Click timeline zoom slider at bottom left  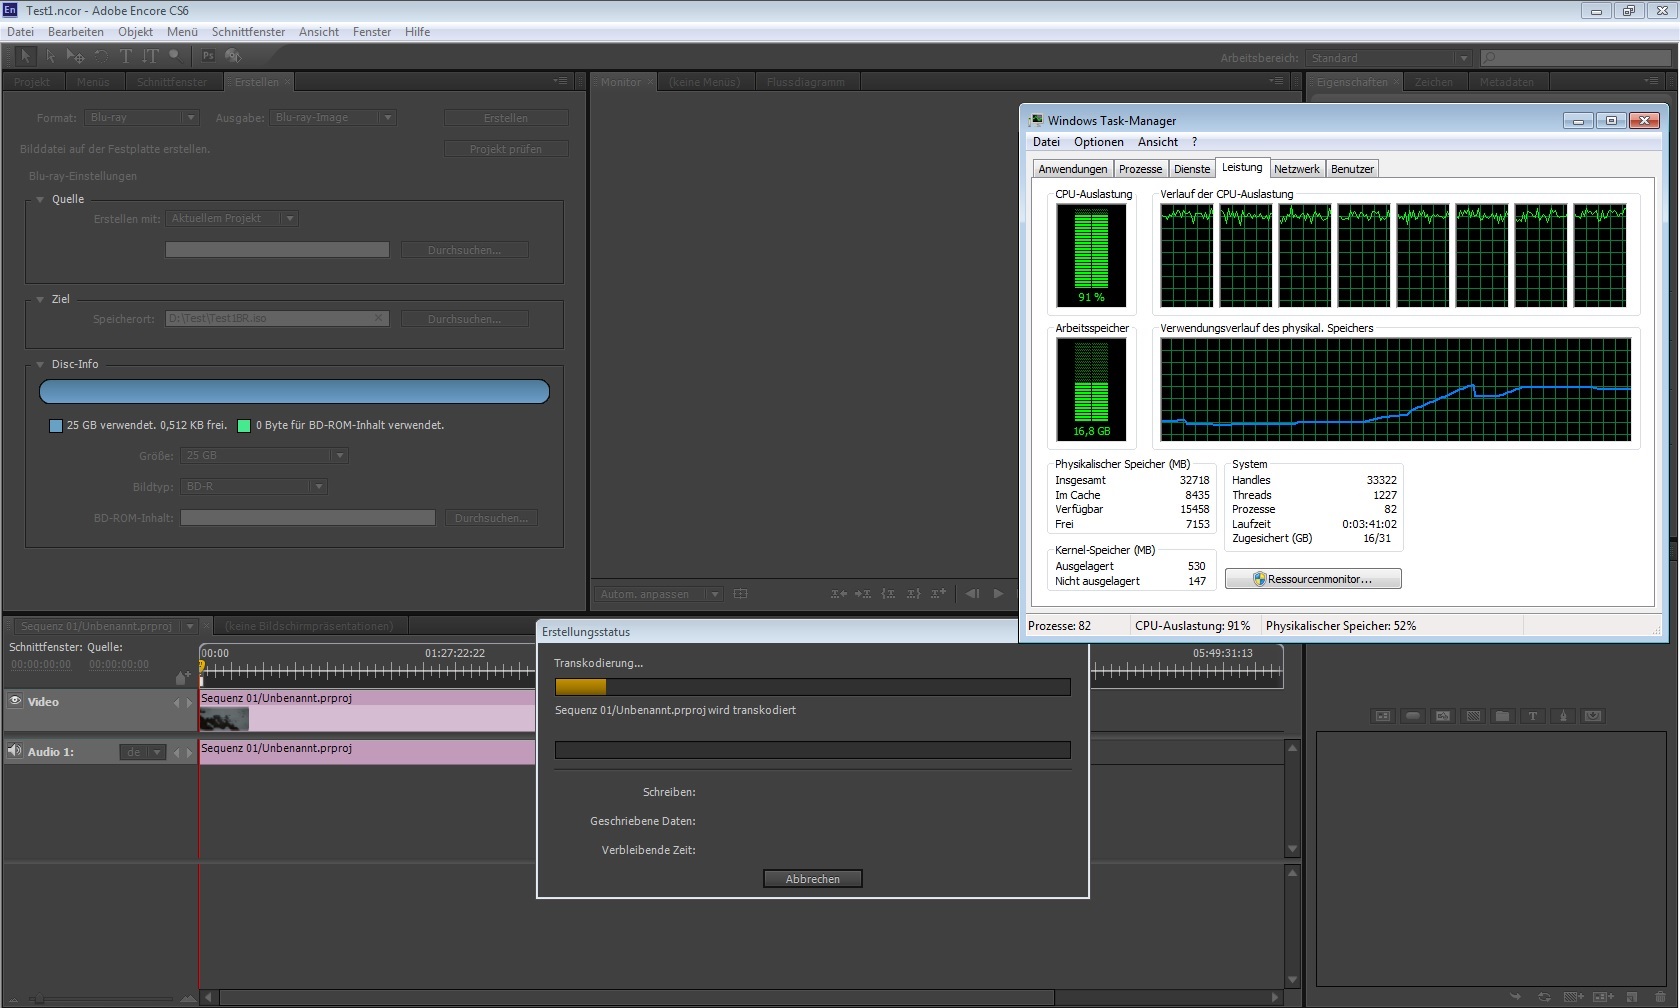pyautogui.click(x=38, y=998)
